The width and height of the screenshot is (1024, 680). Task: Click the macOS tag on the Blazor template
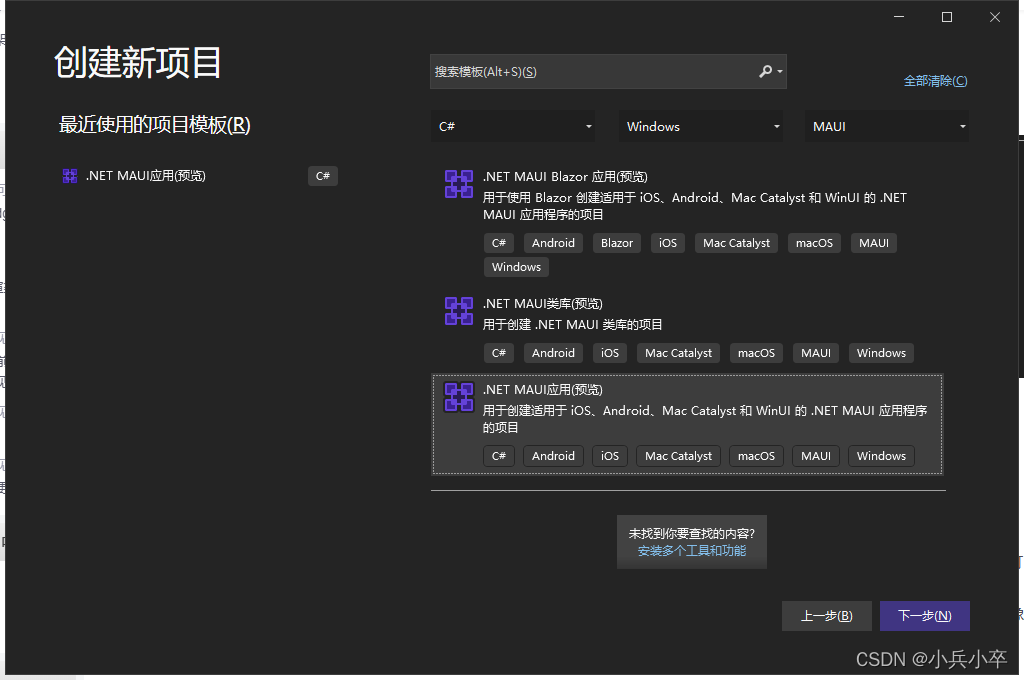point(813,242)
